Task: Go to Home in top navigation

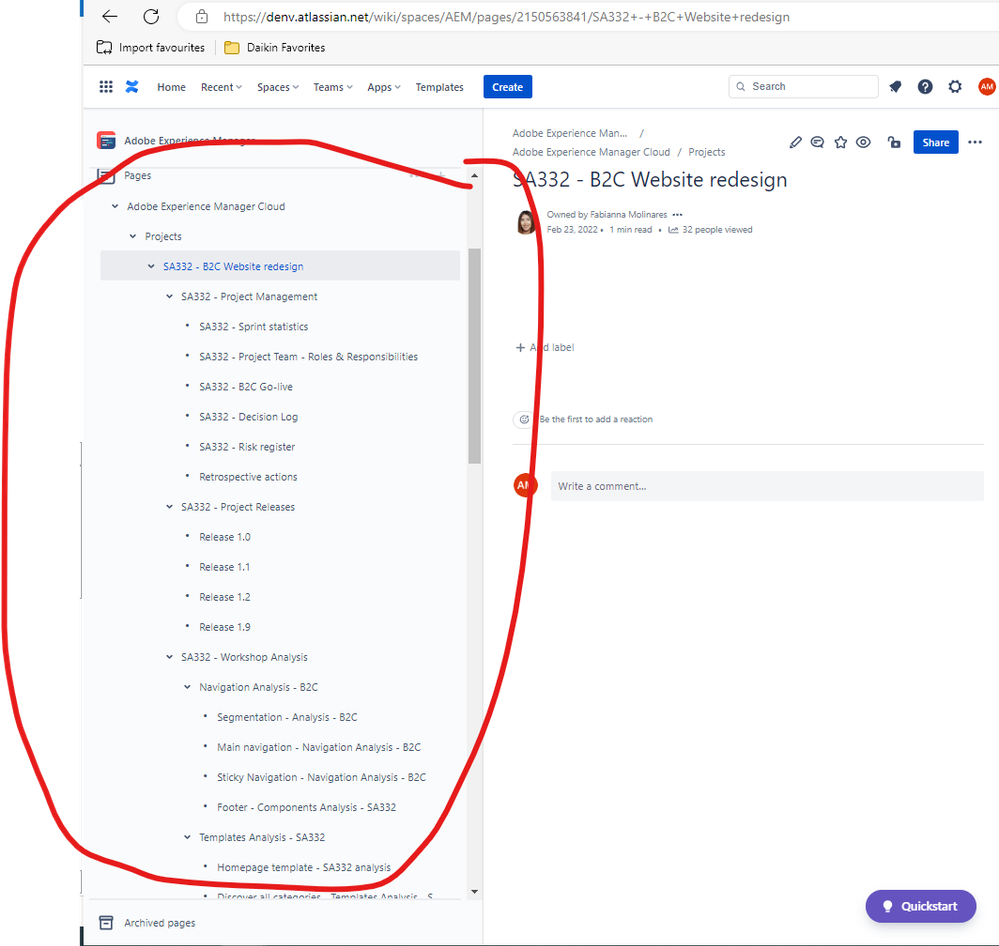Action: [171, 87]
